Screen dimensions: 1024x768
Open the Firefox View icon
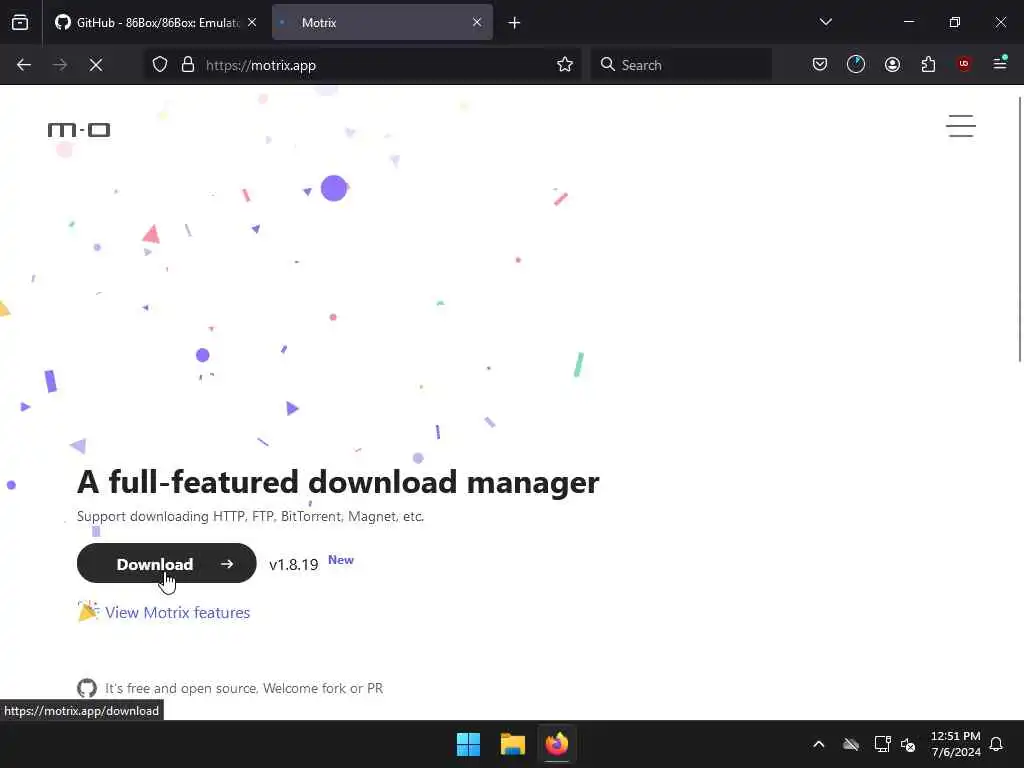(20, 22)
